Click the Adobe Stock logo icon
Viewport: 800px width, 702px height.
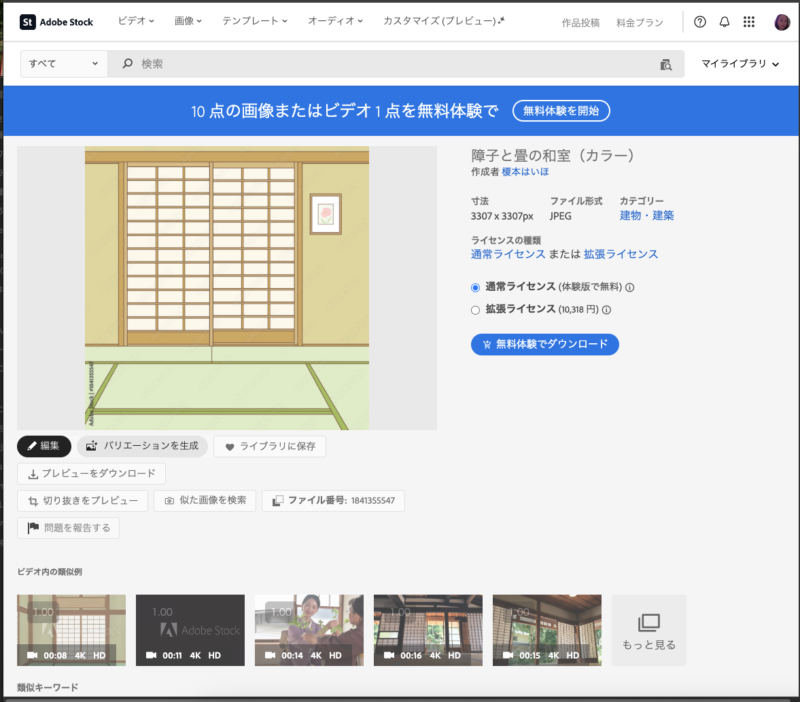[28, 21]
